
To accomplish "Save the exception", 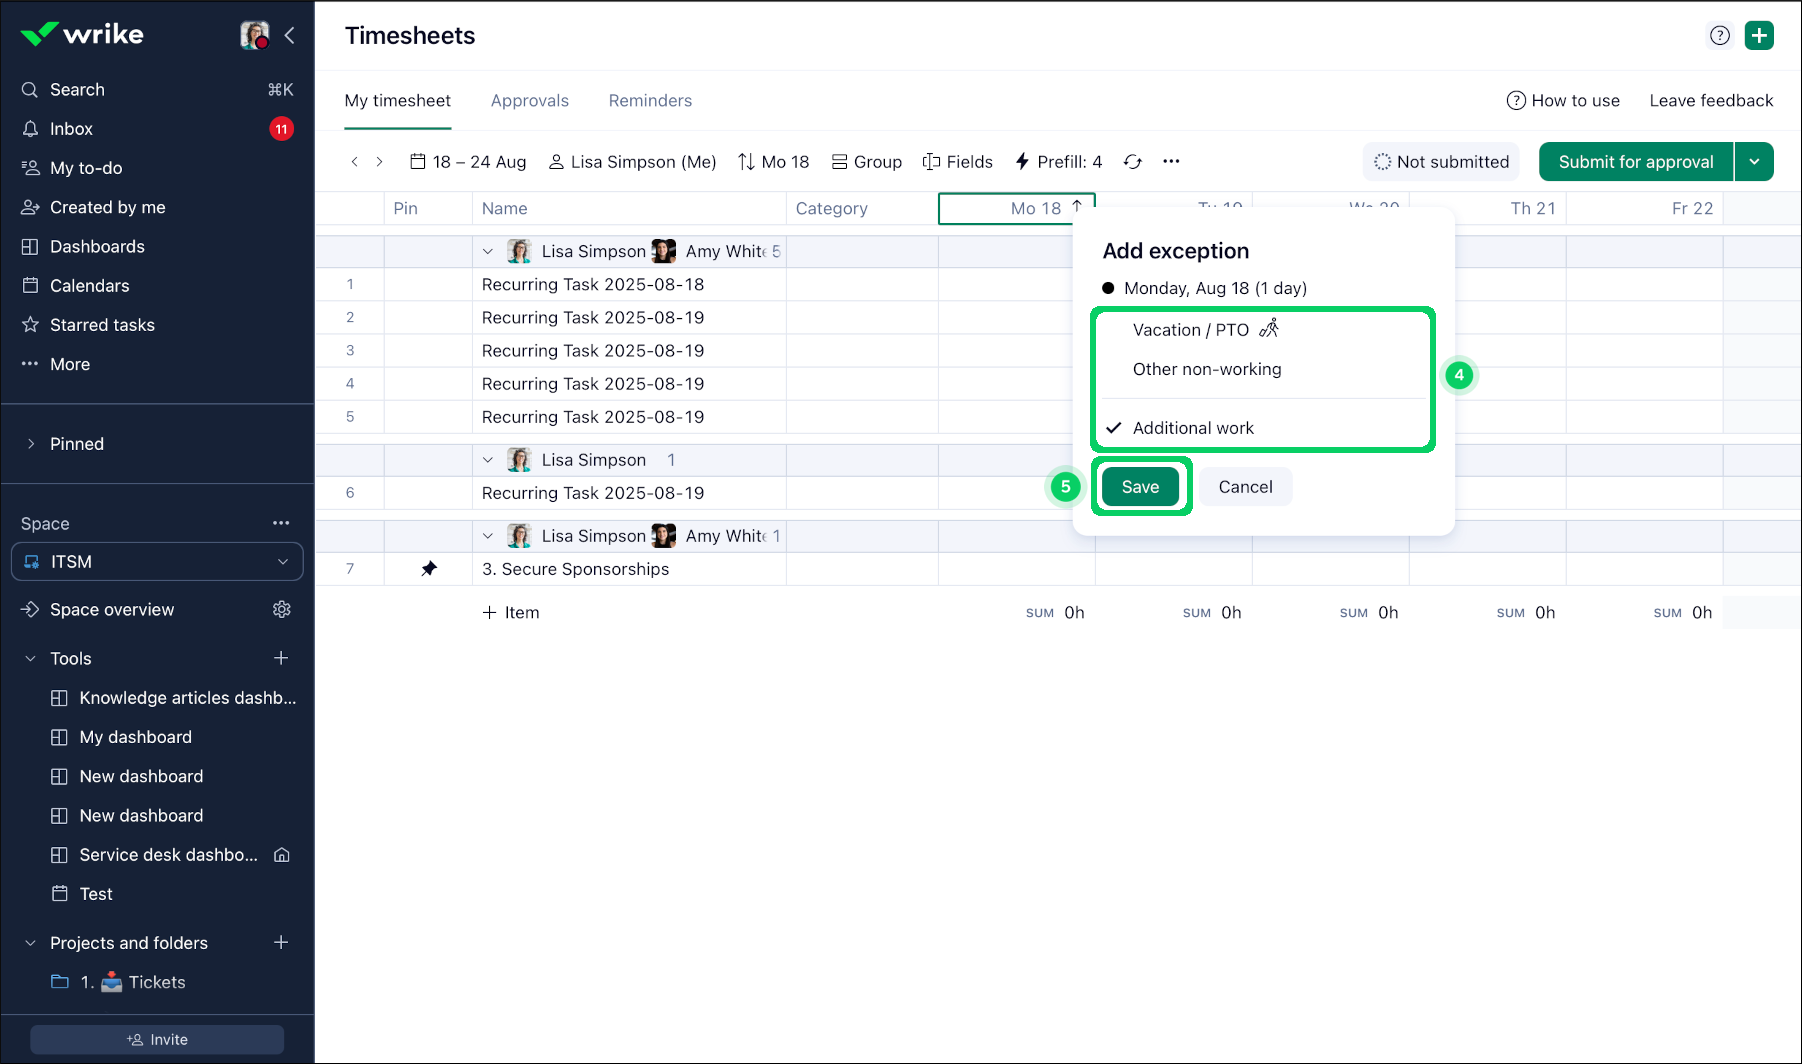I will tap(1140, 487).
